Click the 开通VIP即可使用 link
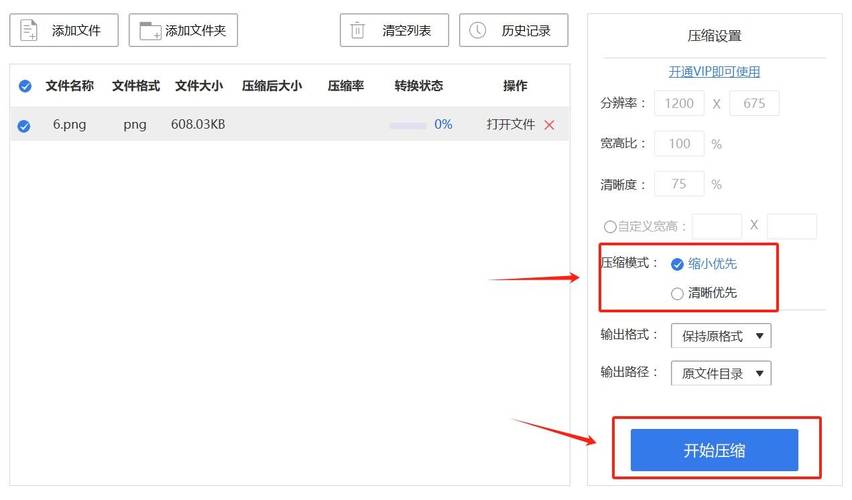 714,72
